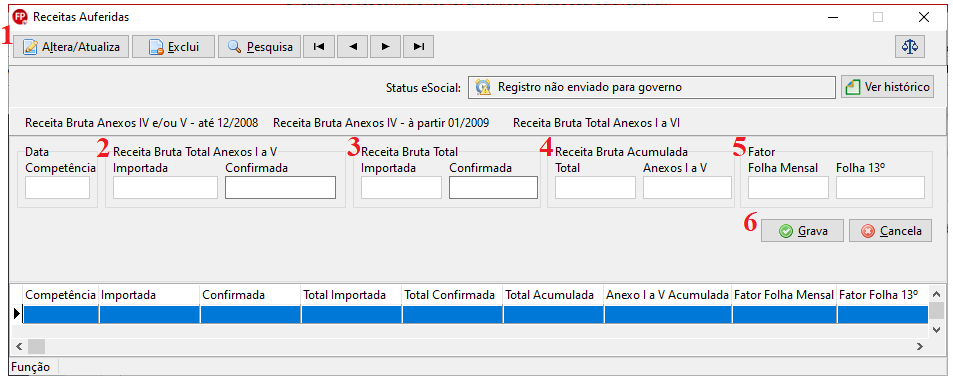Click Importada field under Receita Bruta Total
The image size is (953, 383).
tap(401, 188)
